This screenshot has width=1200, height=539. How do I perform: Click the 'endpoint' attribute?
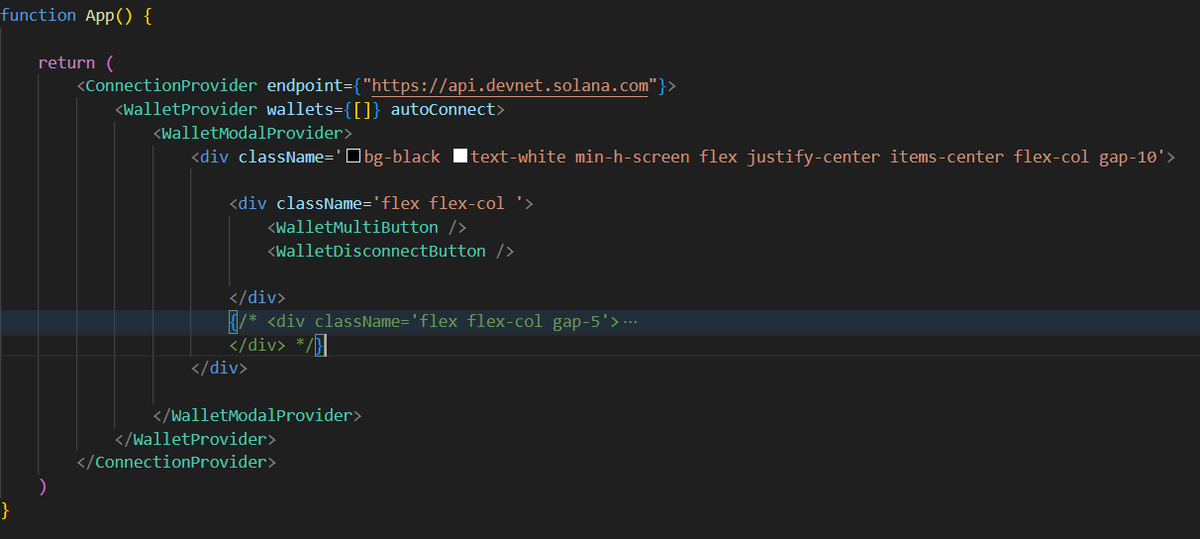coord(304,86)
